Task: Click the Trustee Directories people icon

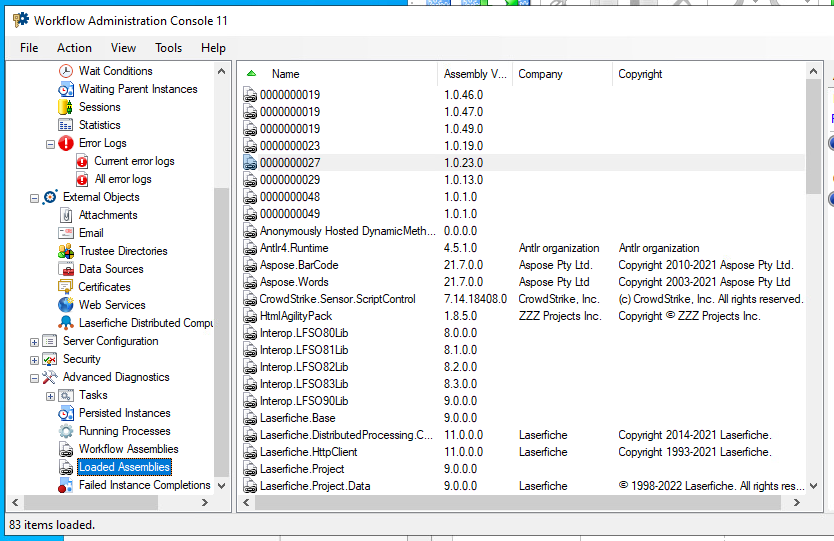Action: (x=65, y=251)
